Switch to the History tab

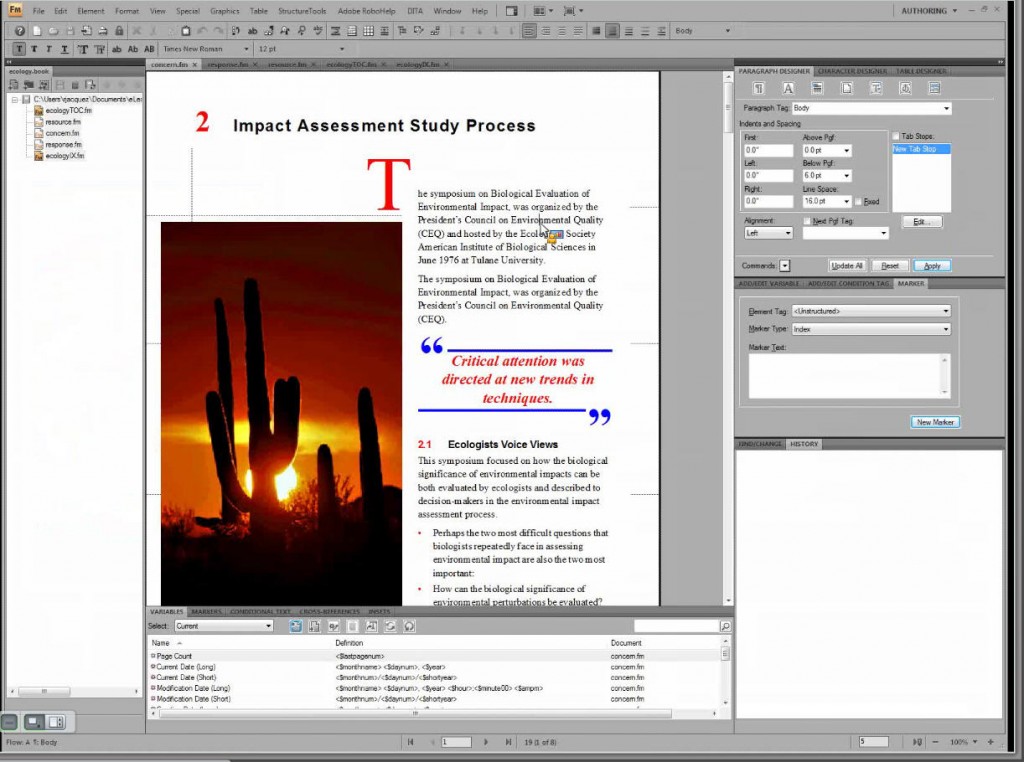(804, 444)
